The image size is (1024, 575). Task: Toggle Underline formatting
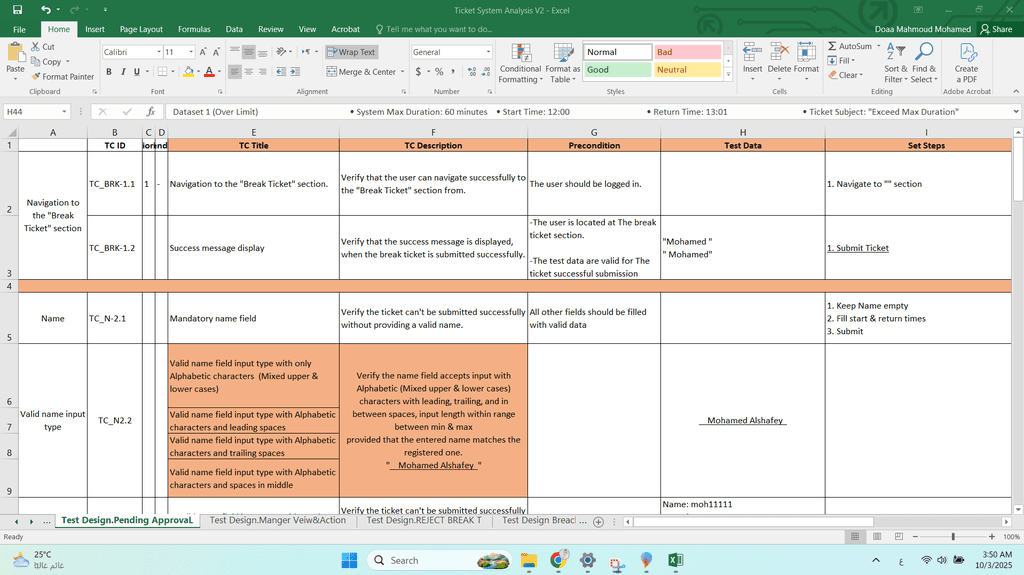(136, 71)
